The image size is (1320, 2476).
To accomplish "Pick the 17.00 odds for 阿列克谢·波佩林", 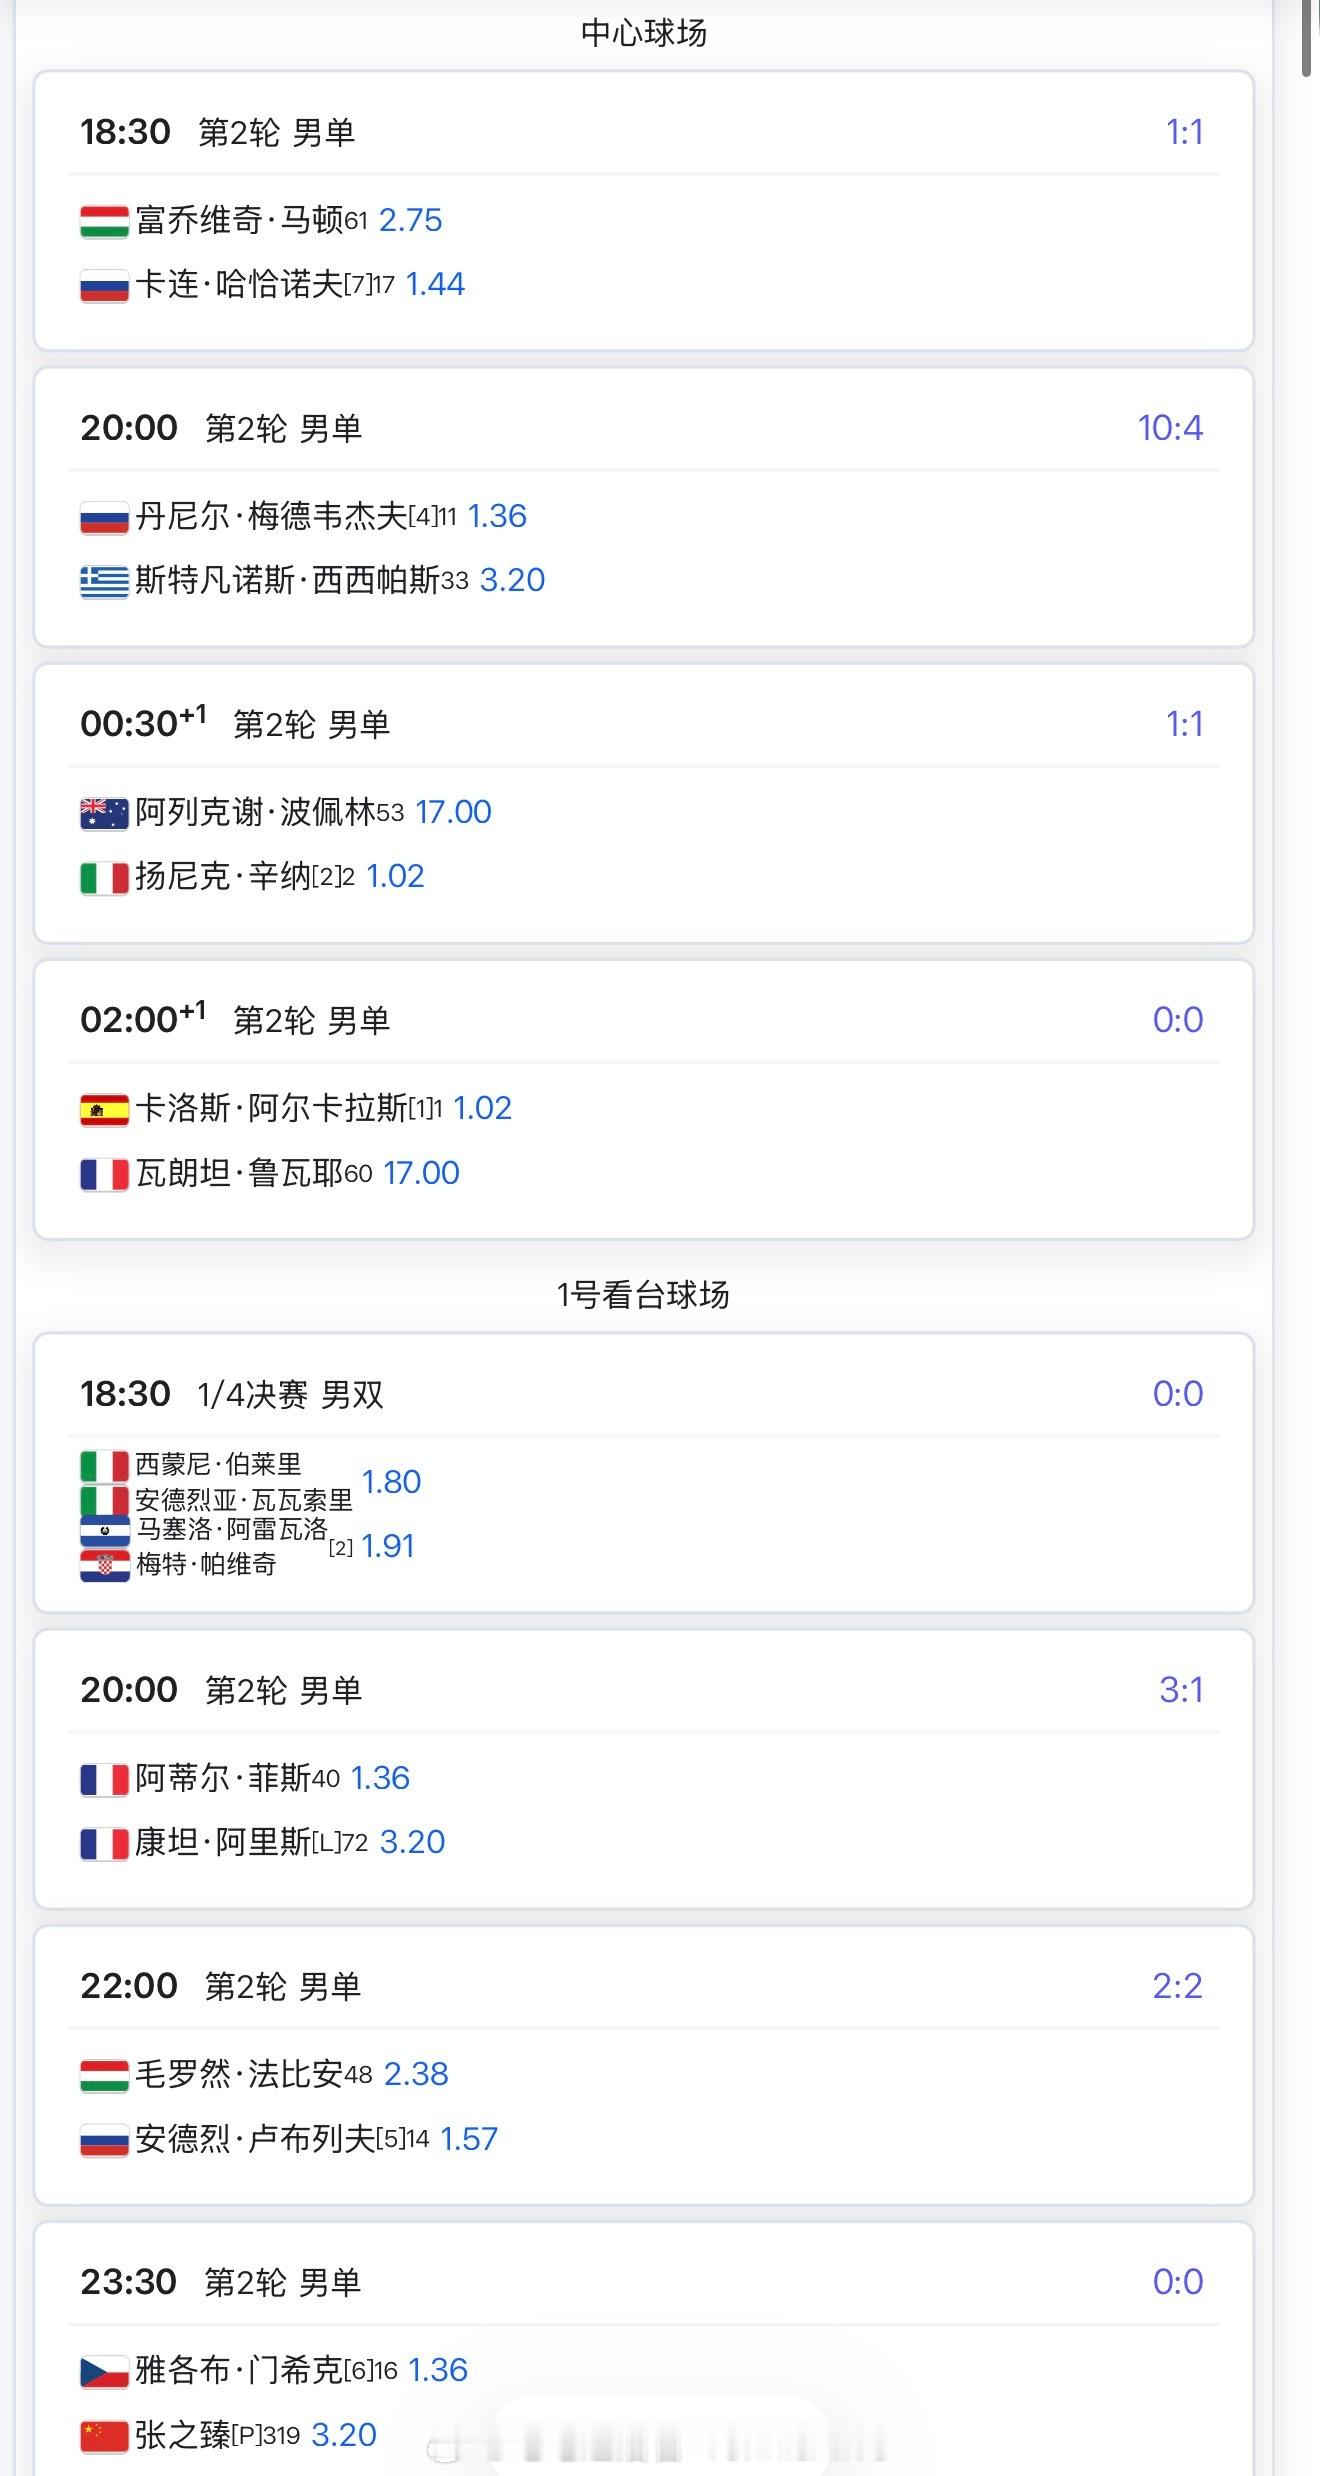I will click(453, 813).
